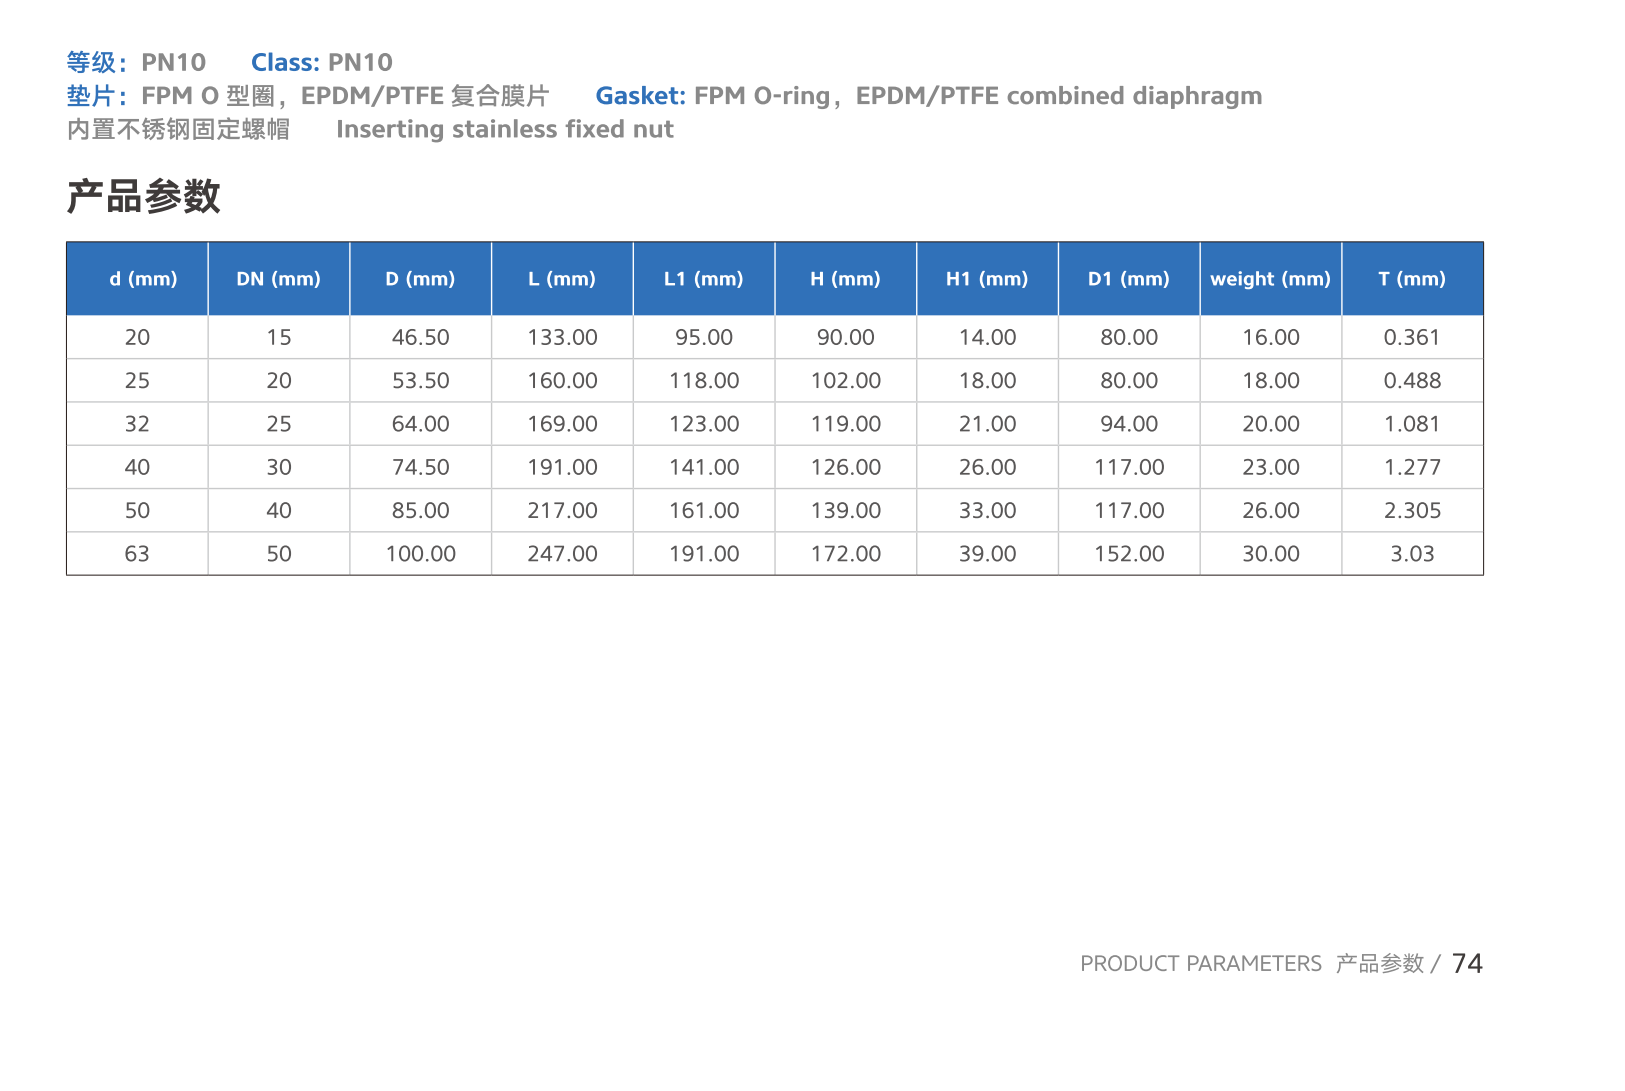Select the cell with value 90.00
Image resolution: width=1625 pixels, height=1091 pixels.
[846, 337]
